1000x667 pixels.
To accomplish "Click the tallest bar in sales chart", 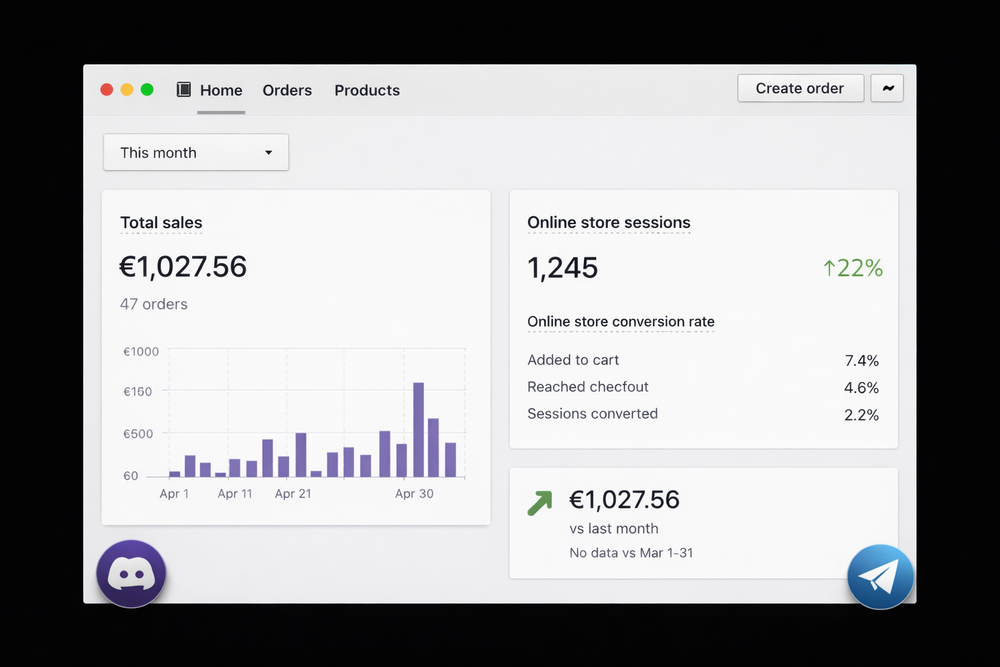I will point(418,429).
